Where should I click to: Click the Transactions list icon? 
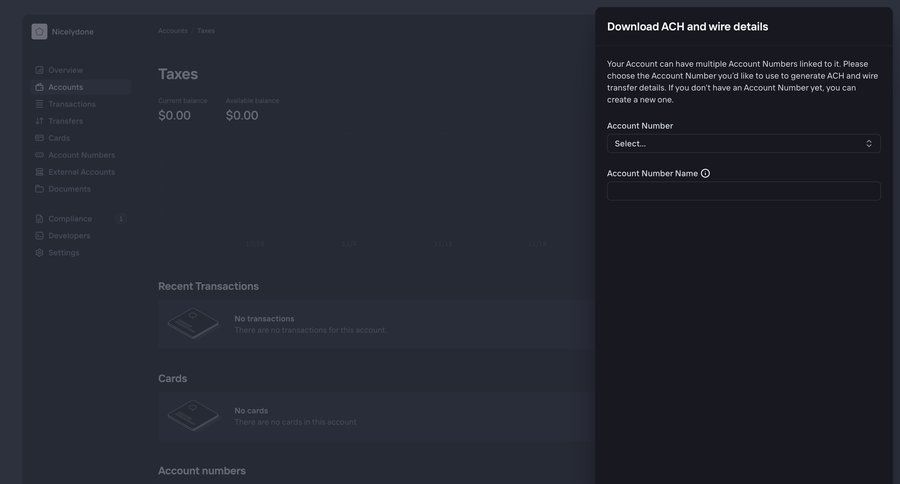click(39, 104)
